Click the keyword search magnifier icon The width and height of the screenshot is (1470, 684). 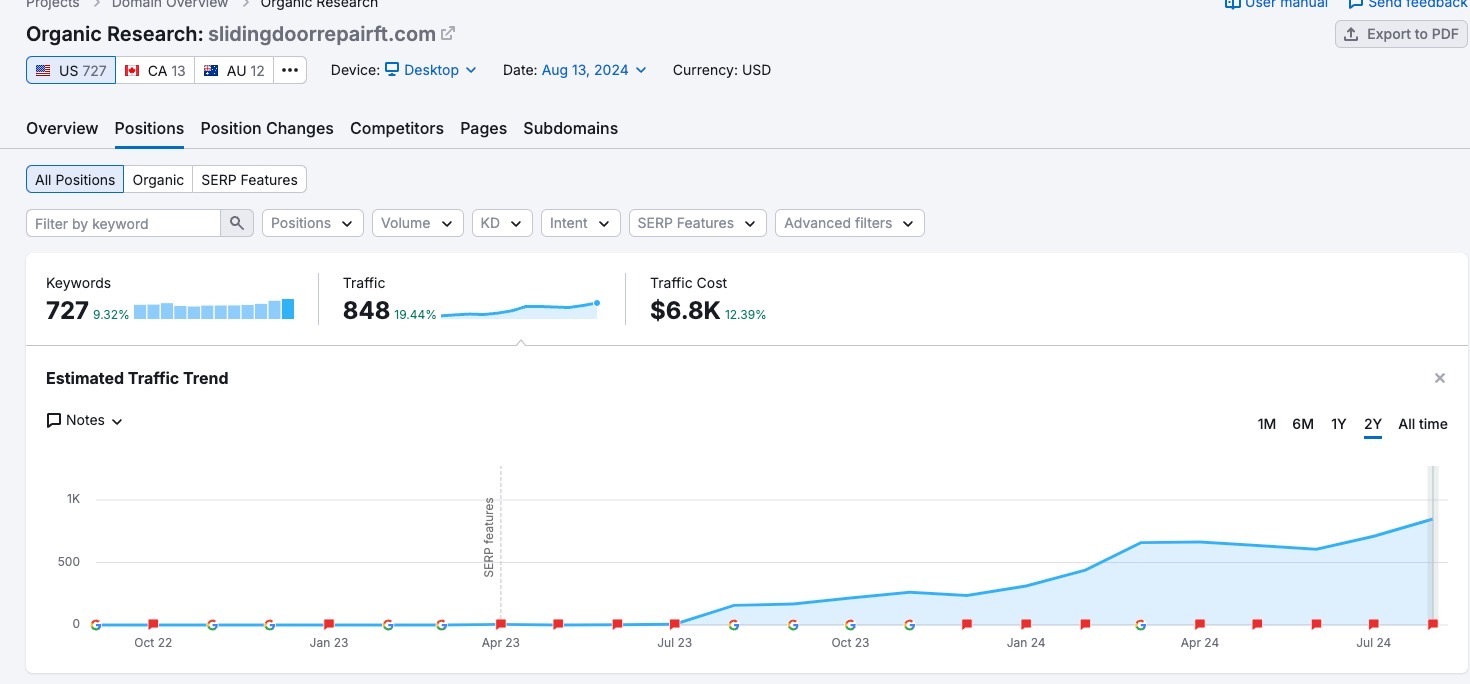click(x=237, y=222)
